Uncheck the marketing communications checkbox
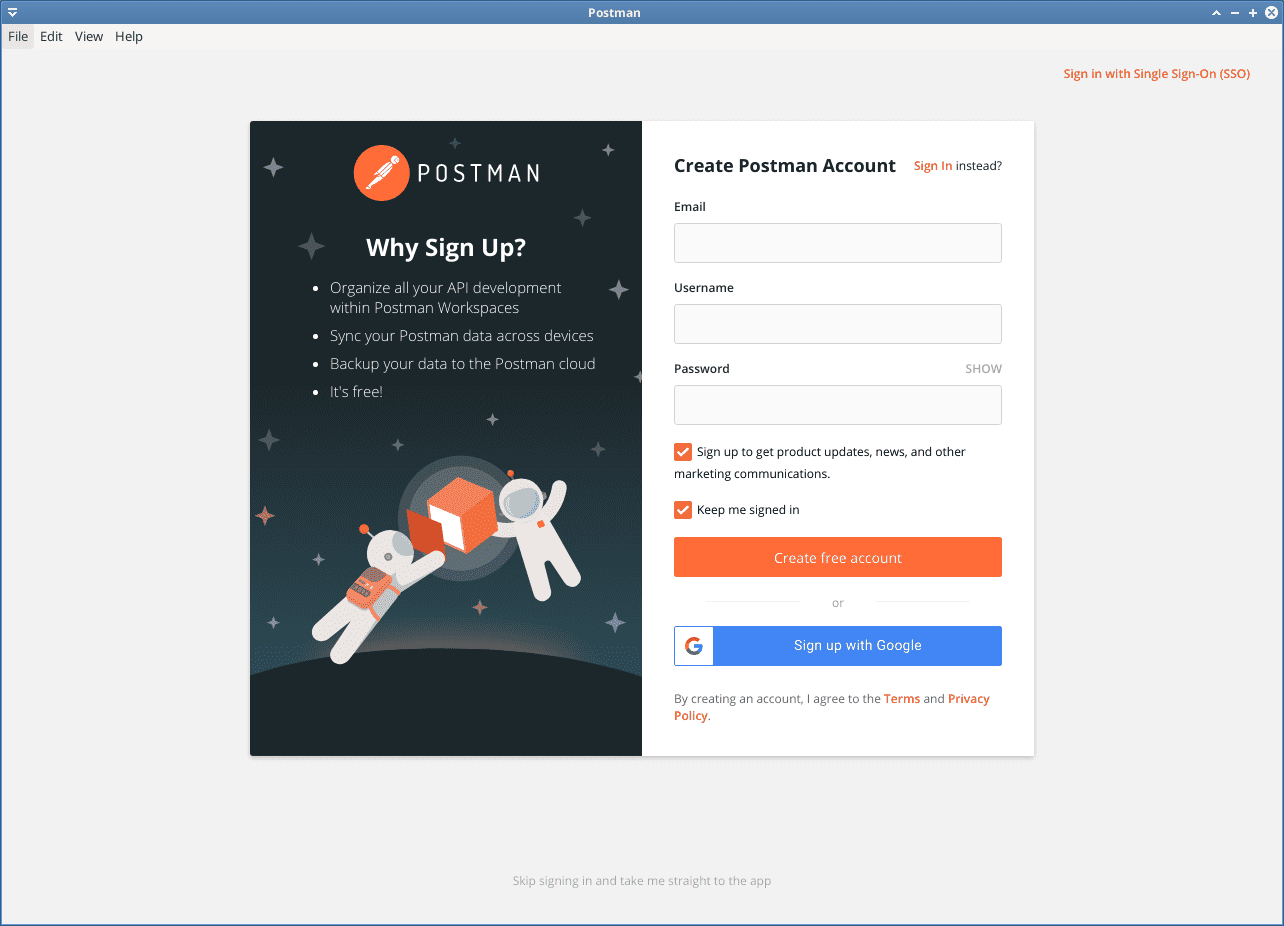This screenshot has height=926, width=1284. (682, 452)
